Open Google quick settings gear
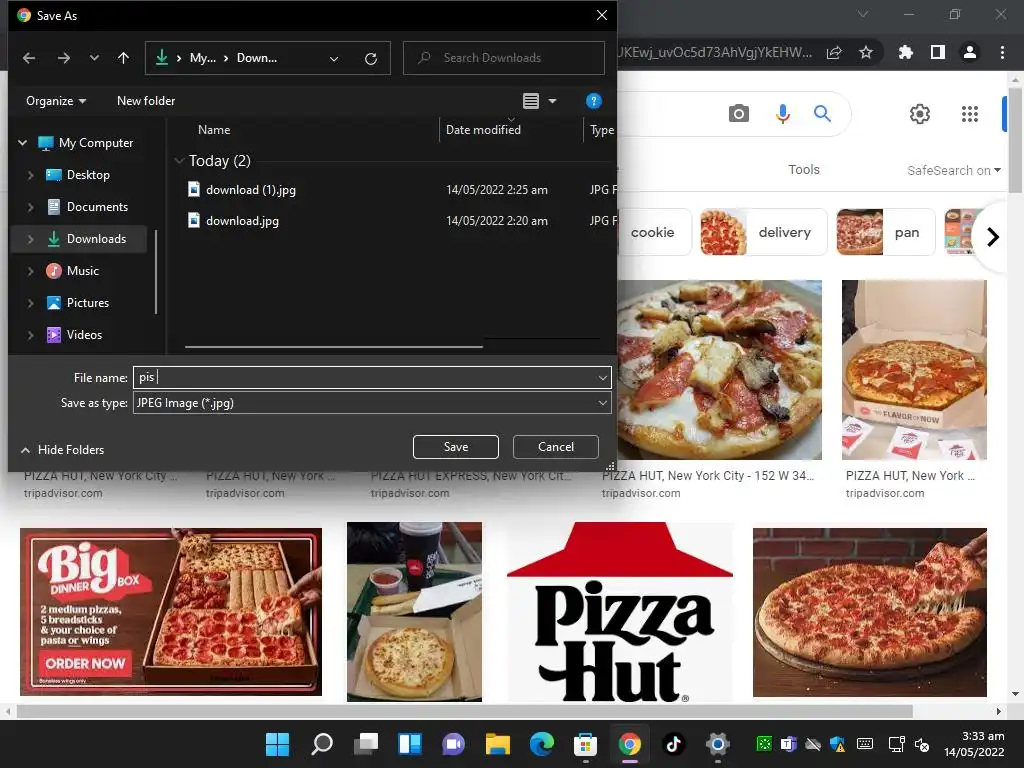 click(920, 114)
